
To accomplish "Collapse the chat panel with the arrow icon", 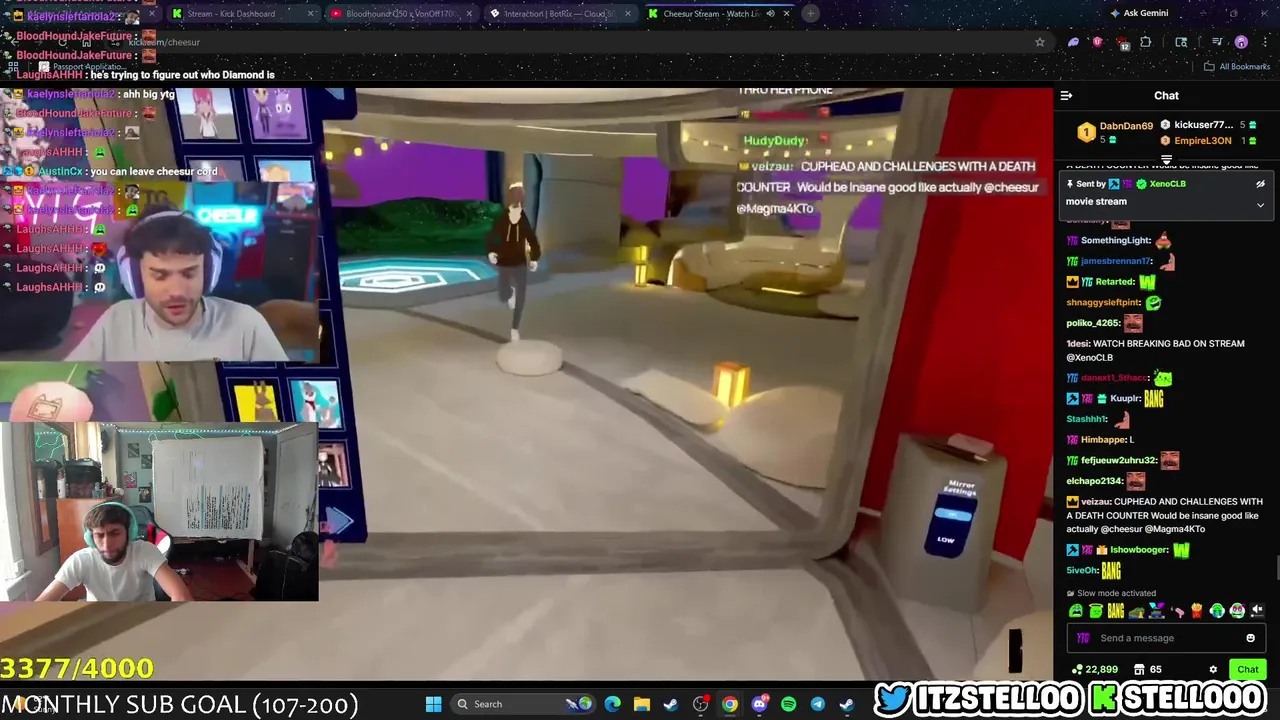I will click(1066, 96).
